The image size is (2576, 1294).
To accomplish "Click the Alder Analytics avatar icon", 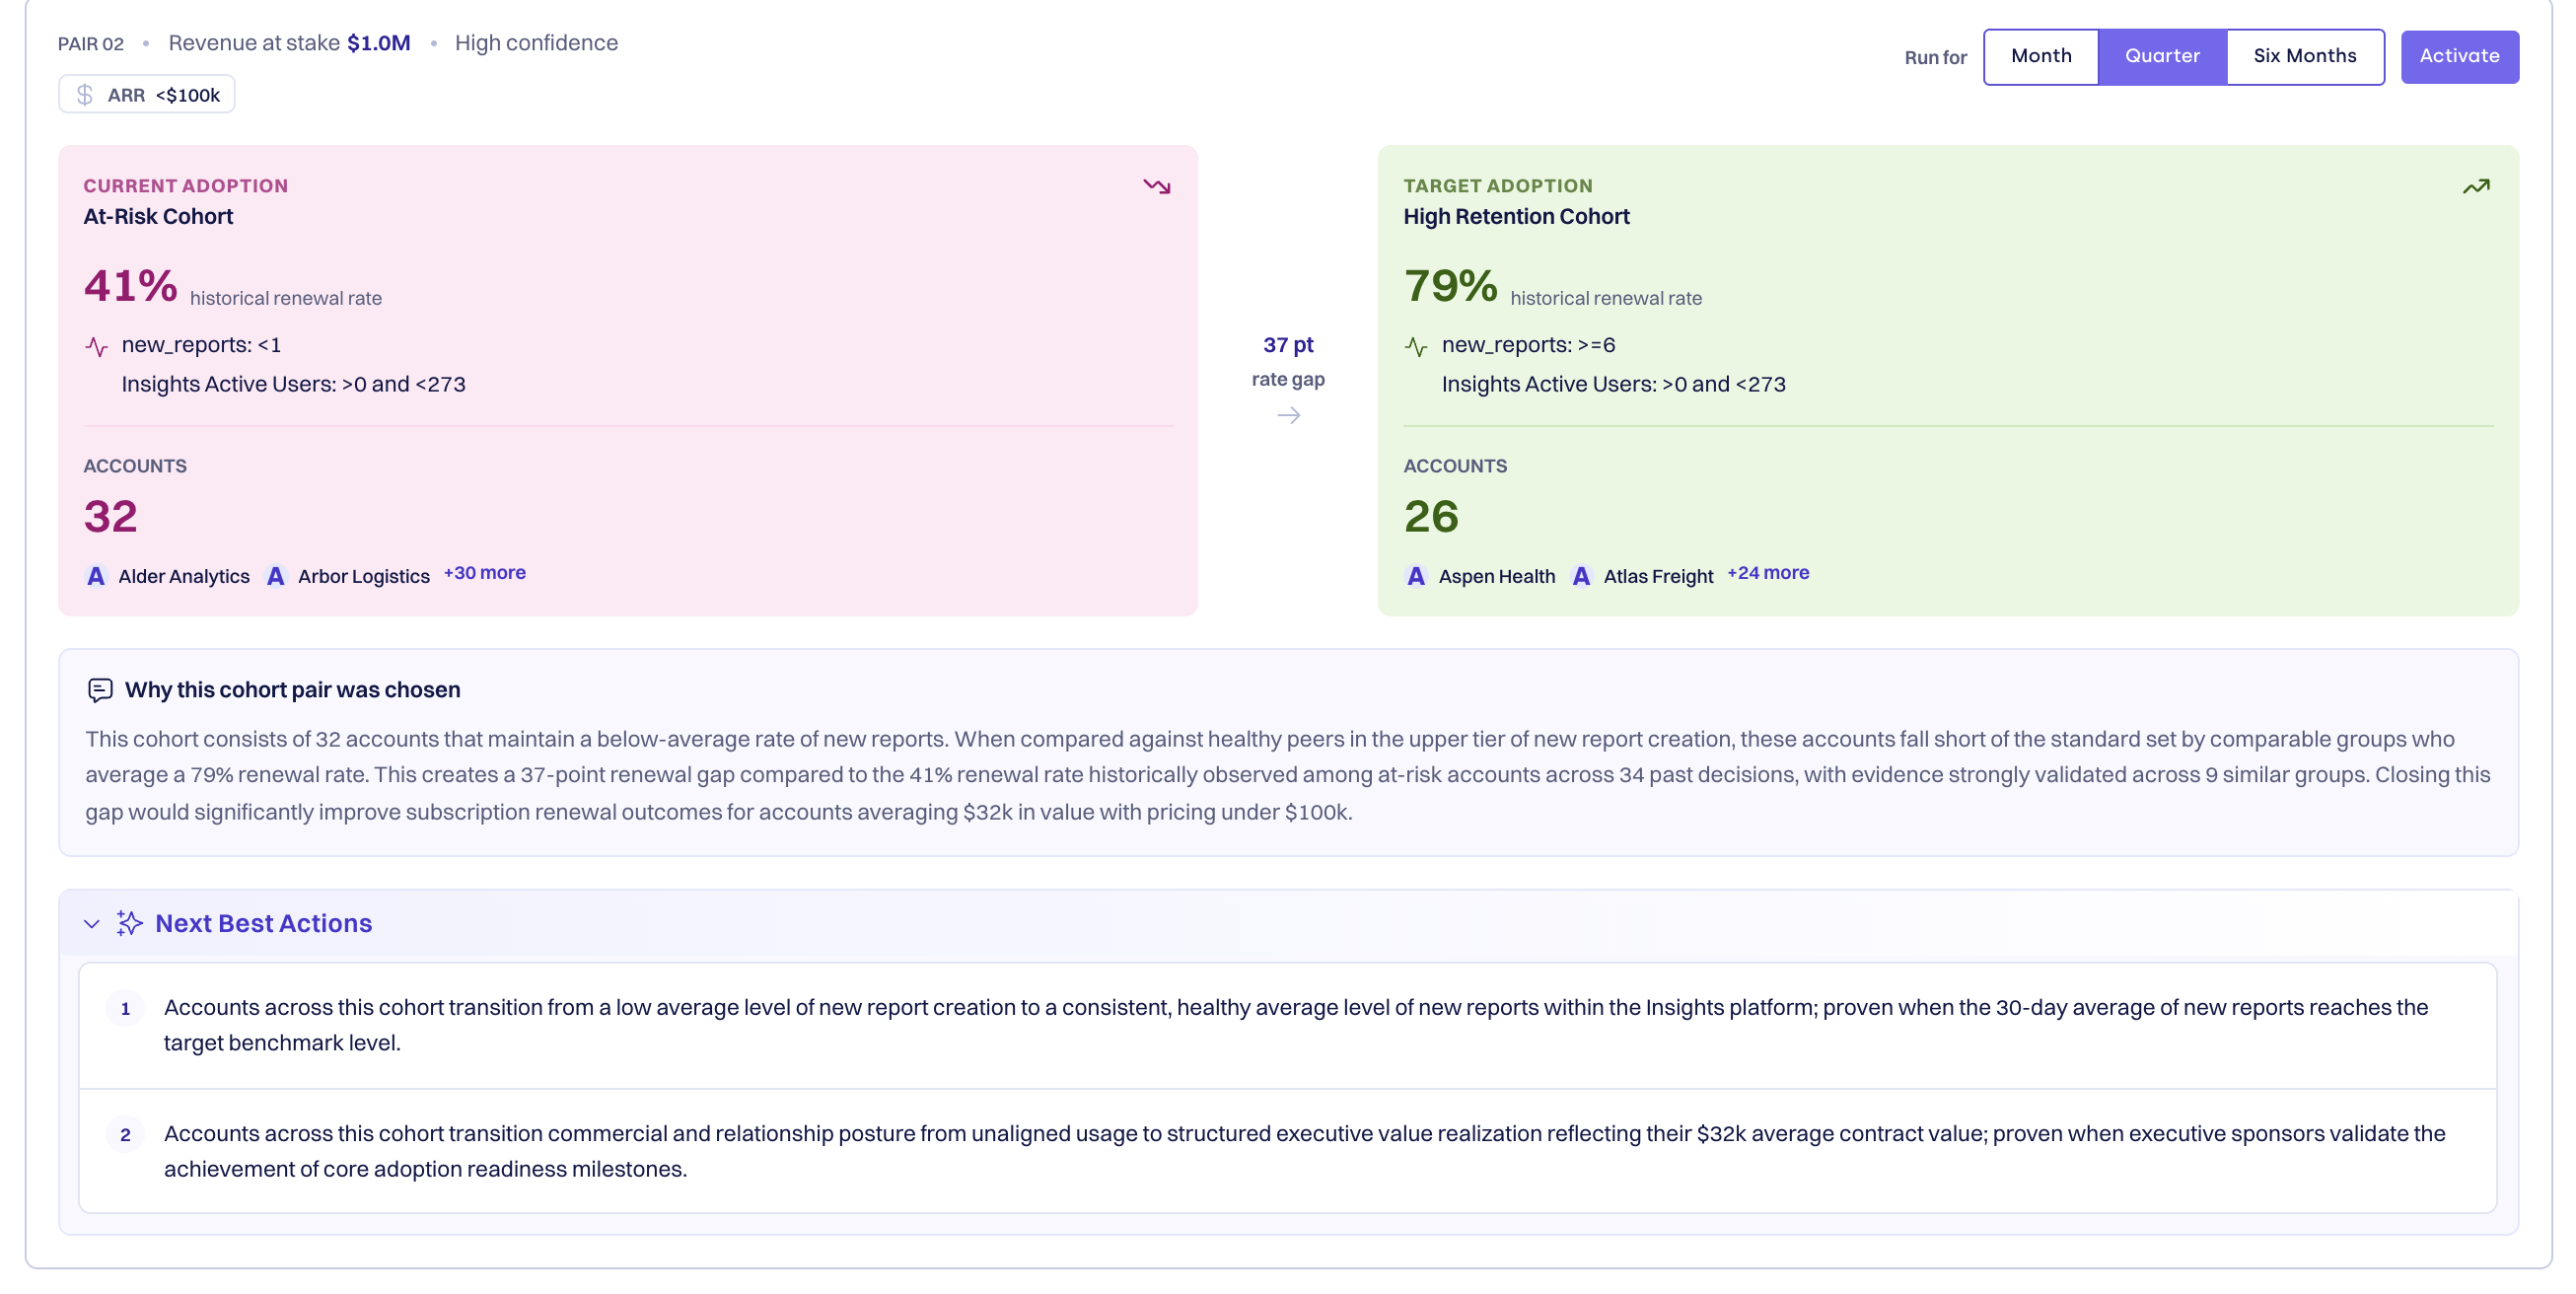I will click(x=96, y=576).
